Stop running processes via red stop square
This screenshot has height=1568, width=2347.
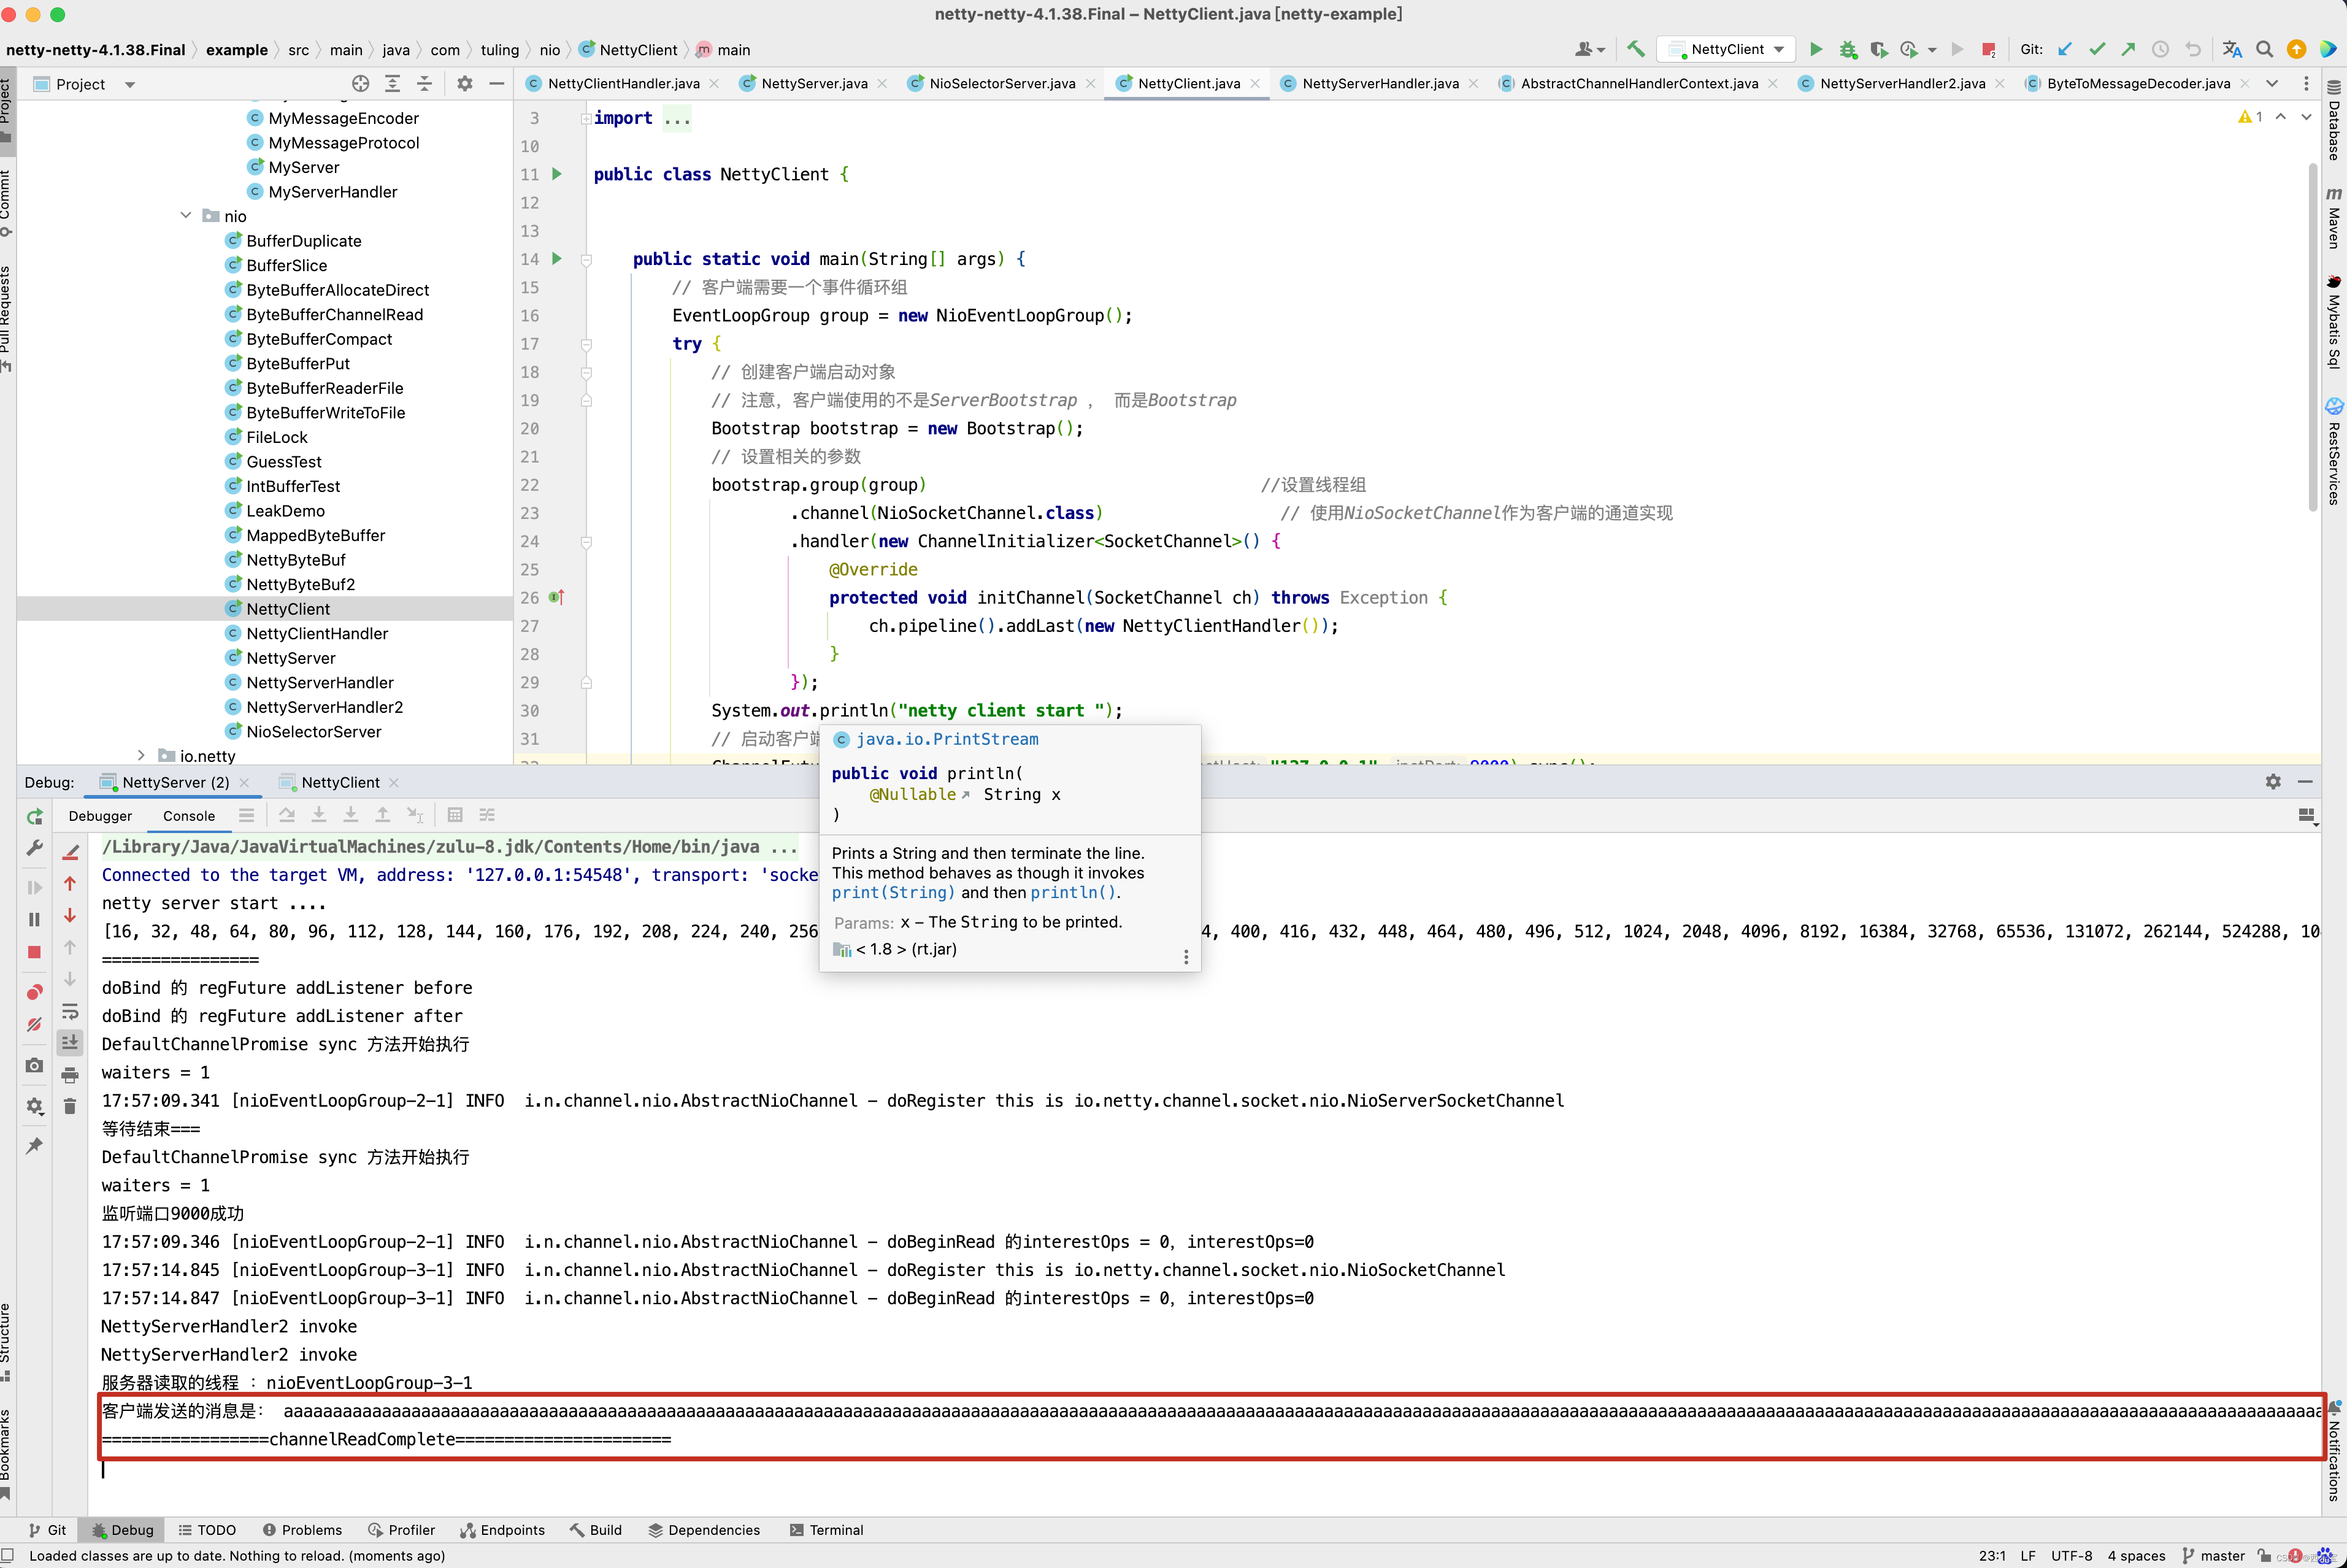(1988, 49)
